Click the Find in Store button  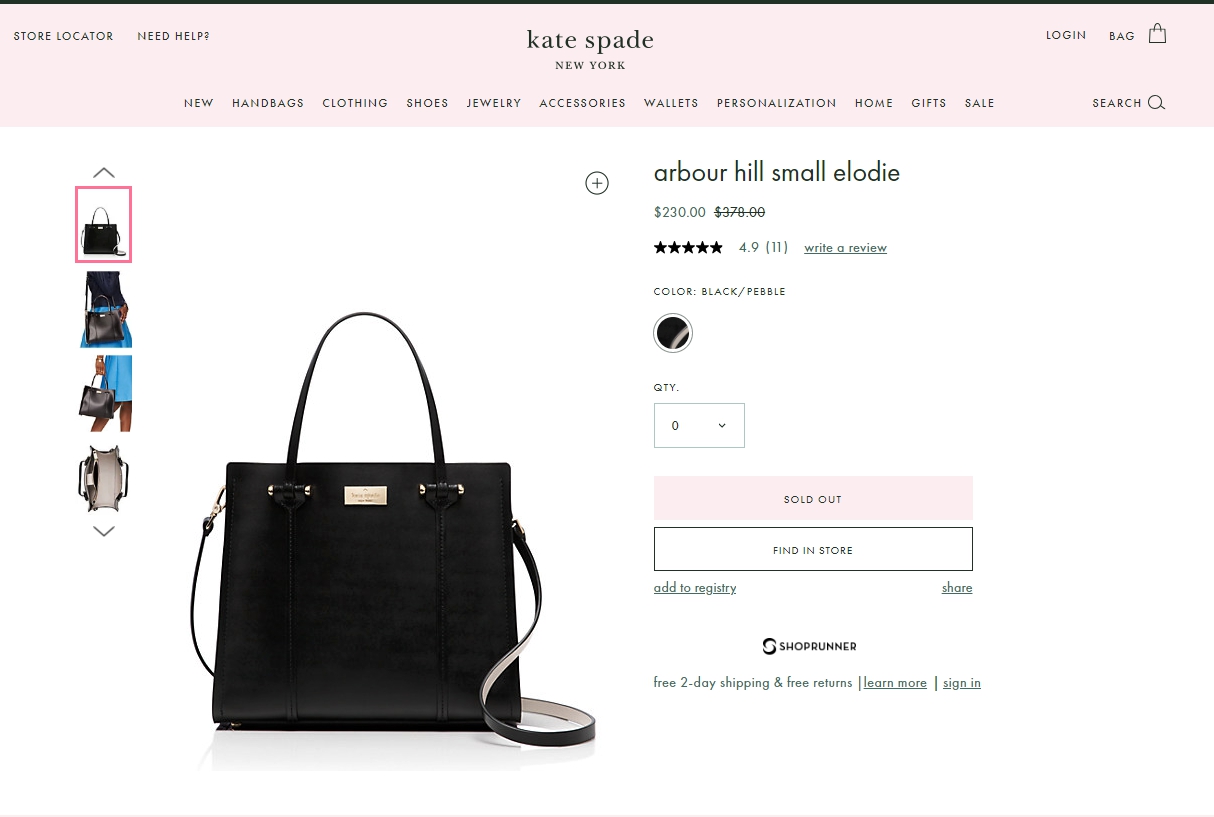pyautogui.click(x=813, y=549)
